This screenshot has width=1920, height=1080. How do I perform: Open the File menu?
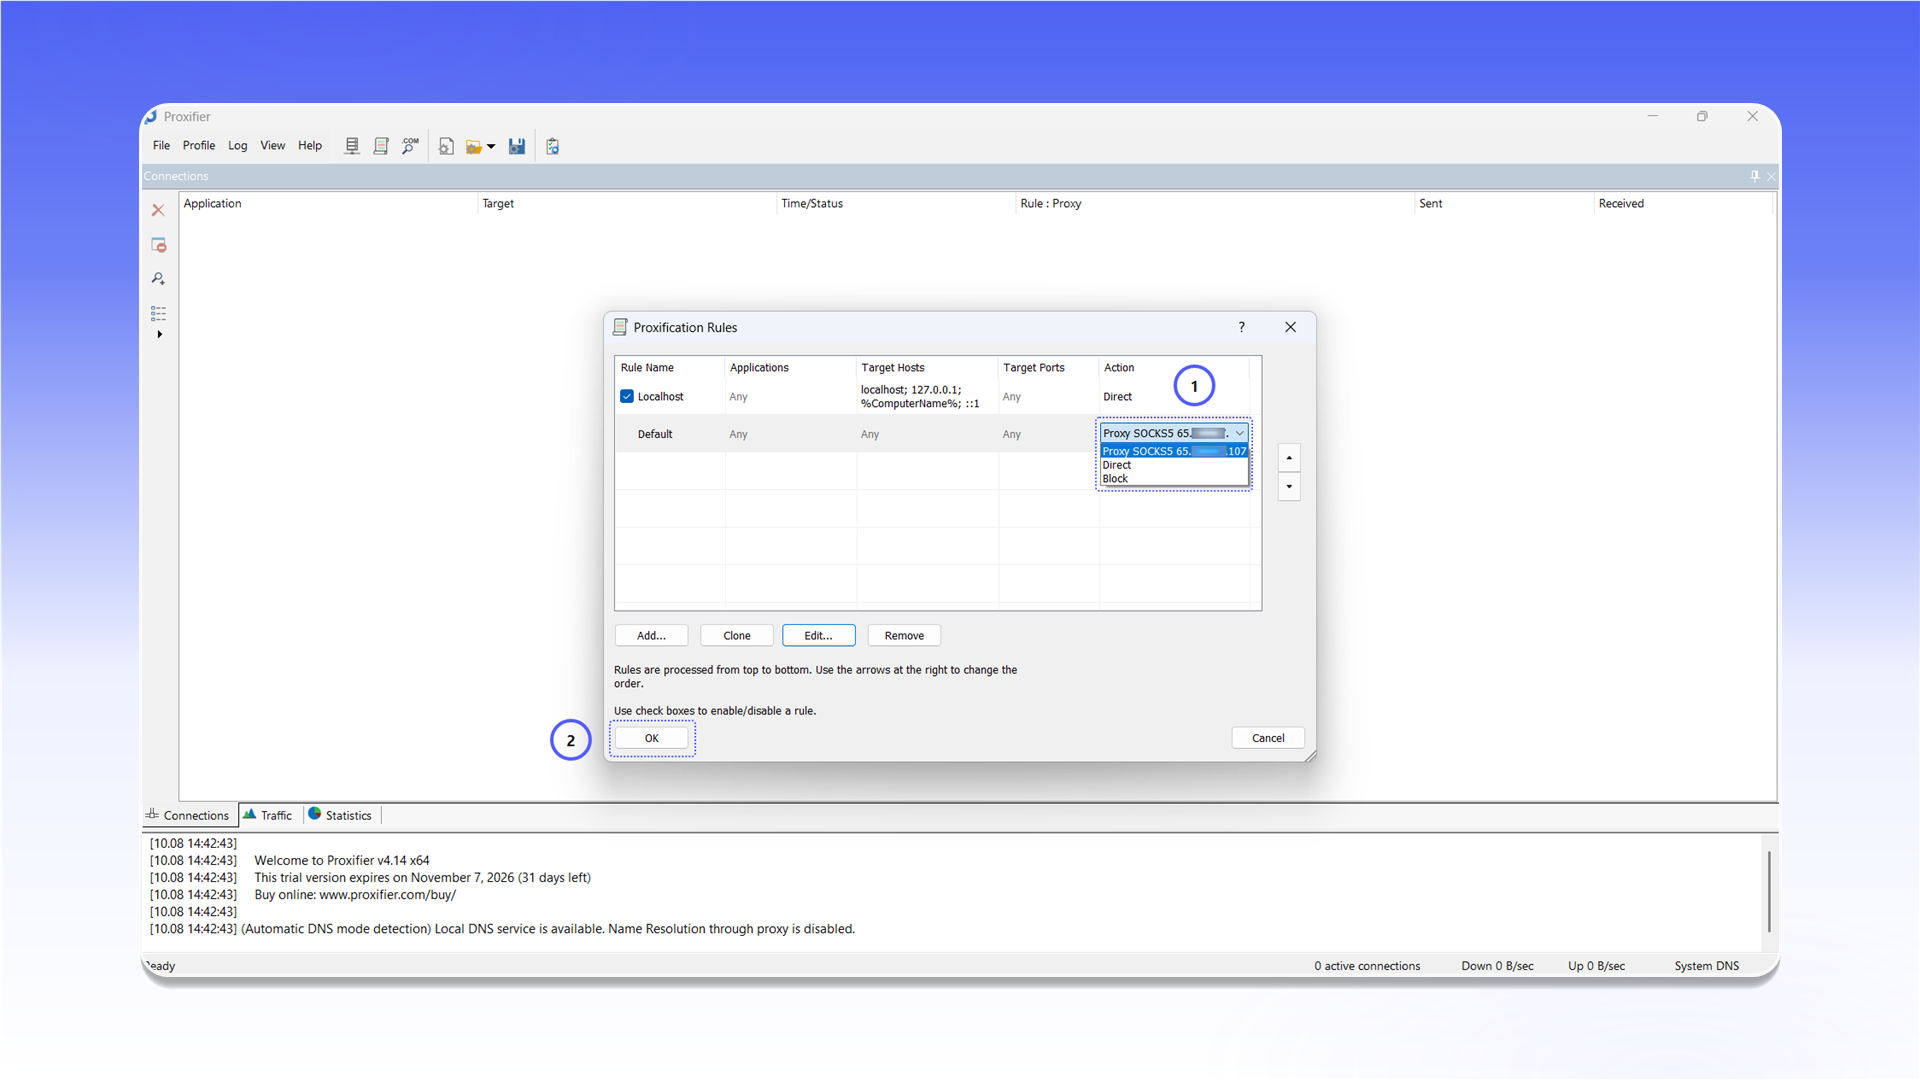point(161,145)
